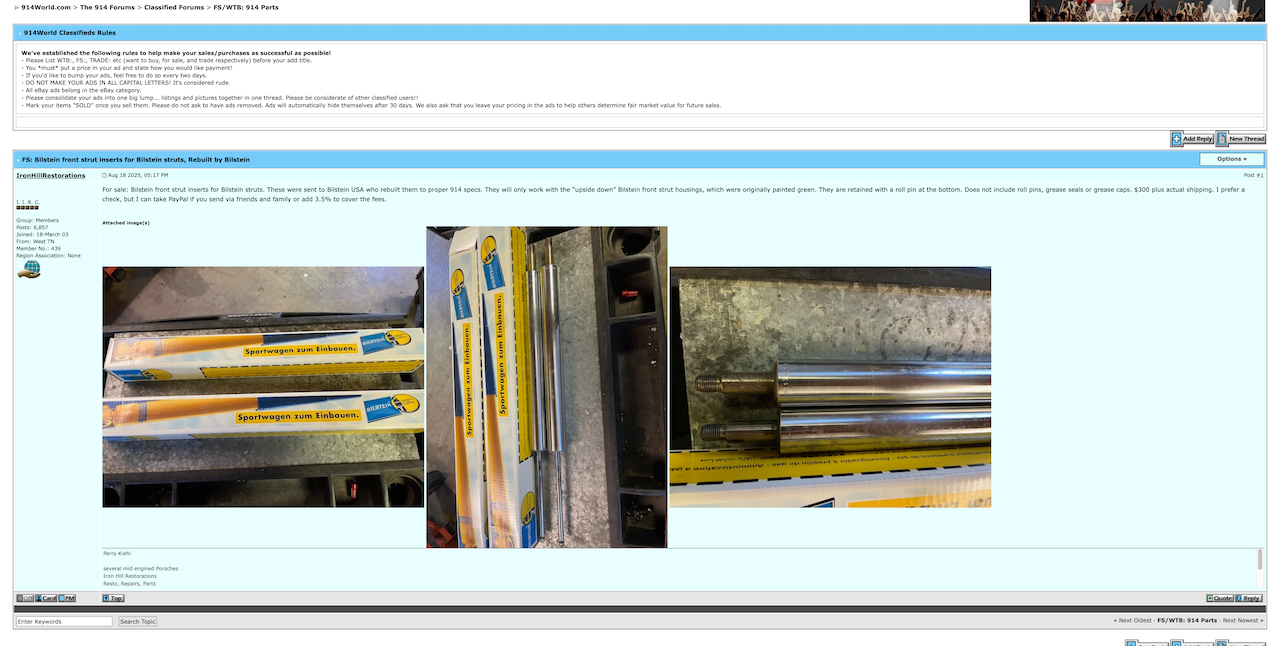Quote this post
This screenshot has height=646, width=1280.
tap(1219, 598)
